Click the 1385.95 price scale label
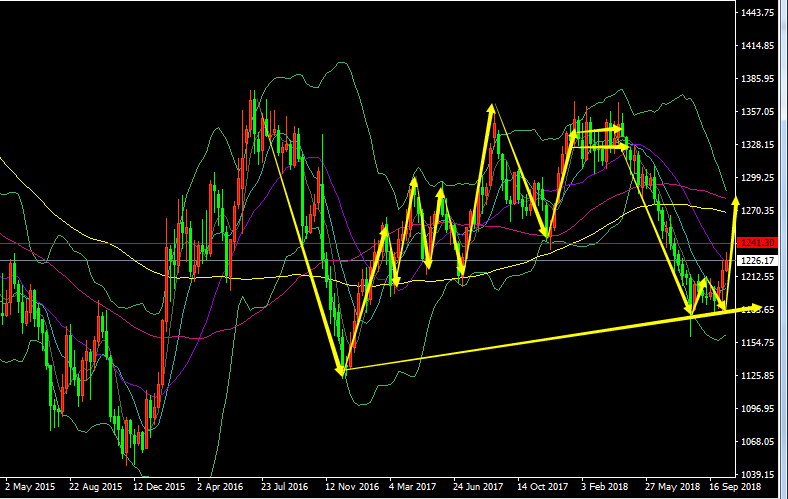This screenshot has height=499, width=788. pos(757,79)
